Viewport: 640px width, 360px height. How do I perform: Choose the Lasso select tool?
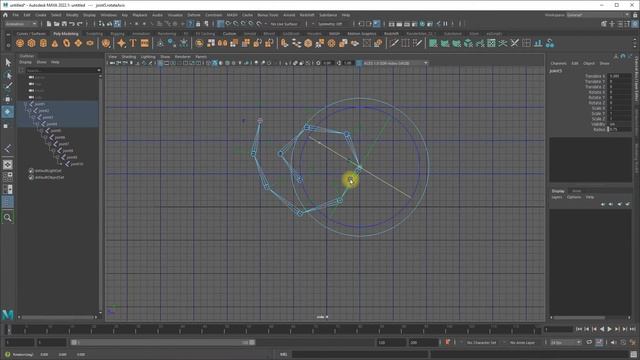(x=8, y=75)
